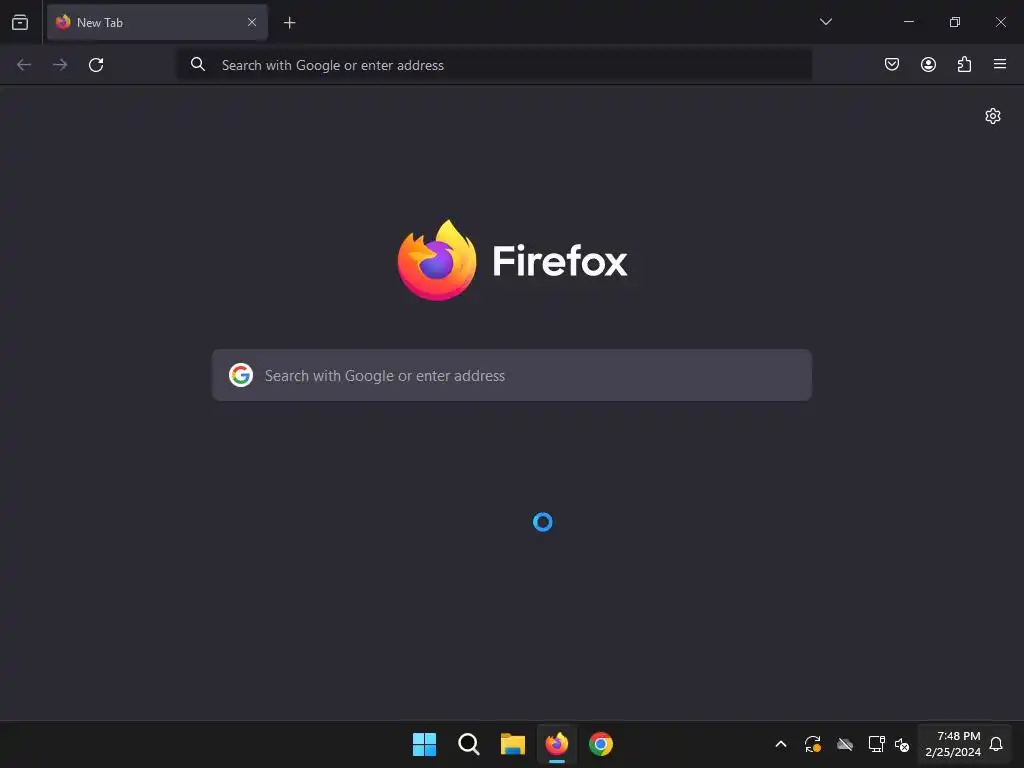Minimize the Firefox window
The height and width of the screenshot is (768, 1024).
[x=908, y=22]
